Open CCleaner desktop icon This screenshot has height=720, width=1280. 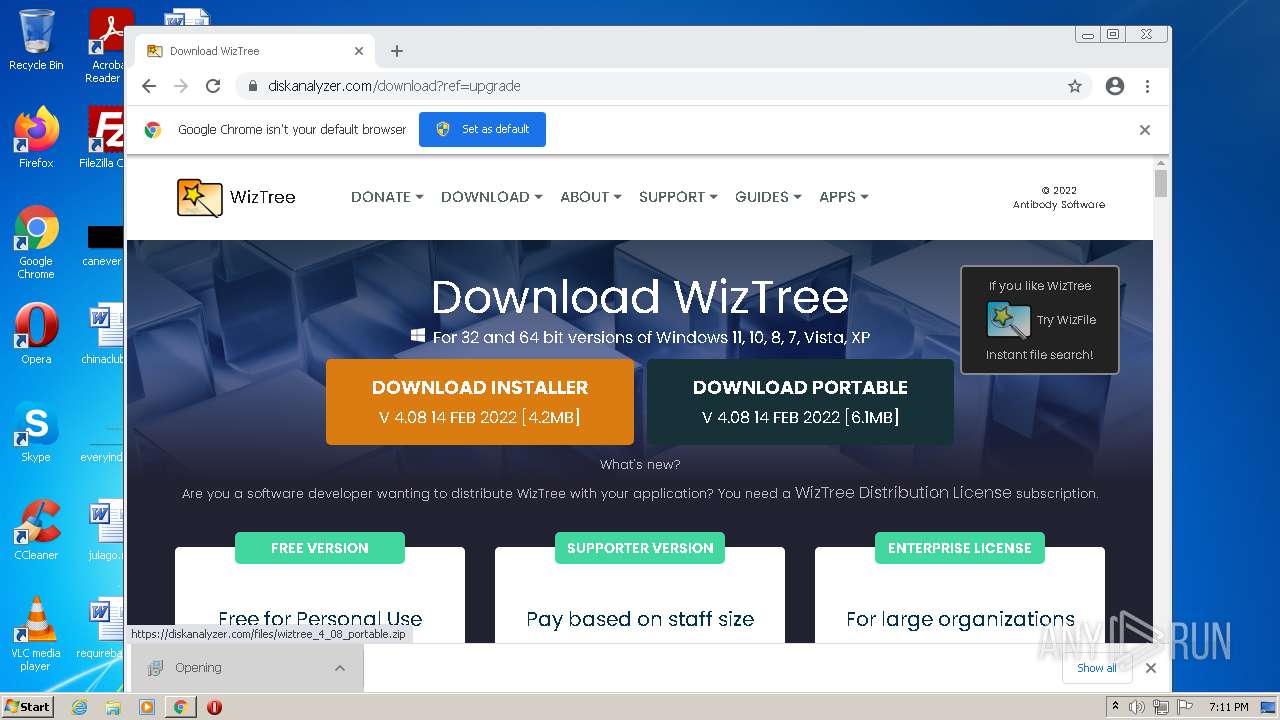point(36,530)
